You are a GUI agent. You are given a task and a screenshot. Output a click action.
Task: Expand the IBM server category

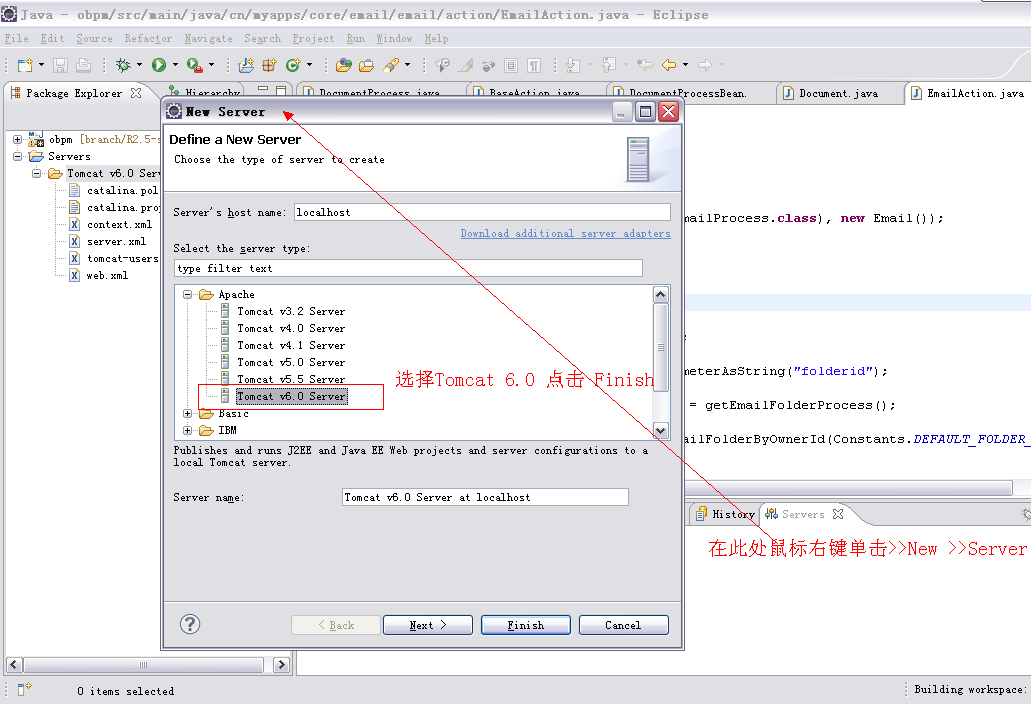(x=187, y=431)
